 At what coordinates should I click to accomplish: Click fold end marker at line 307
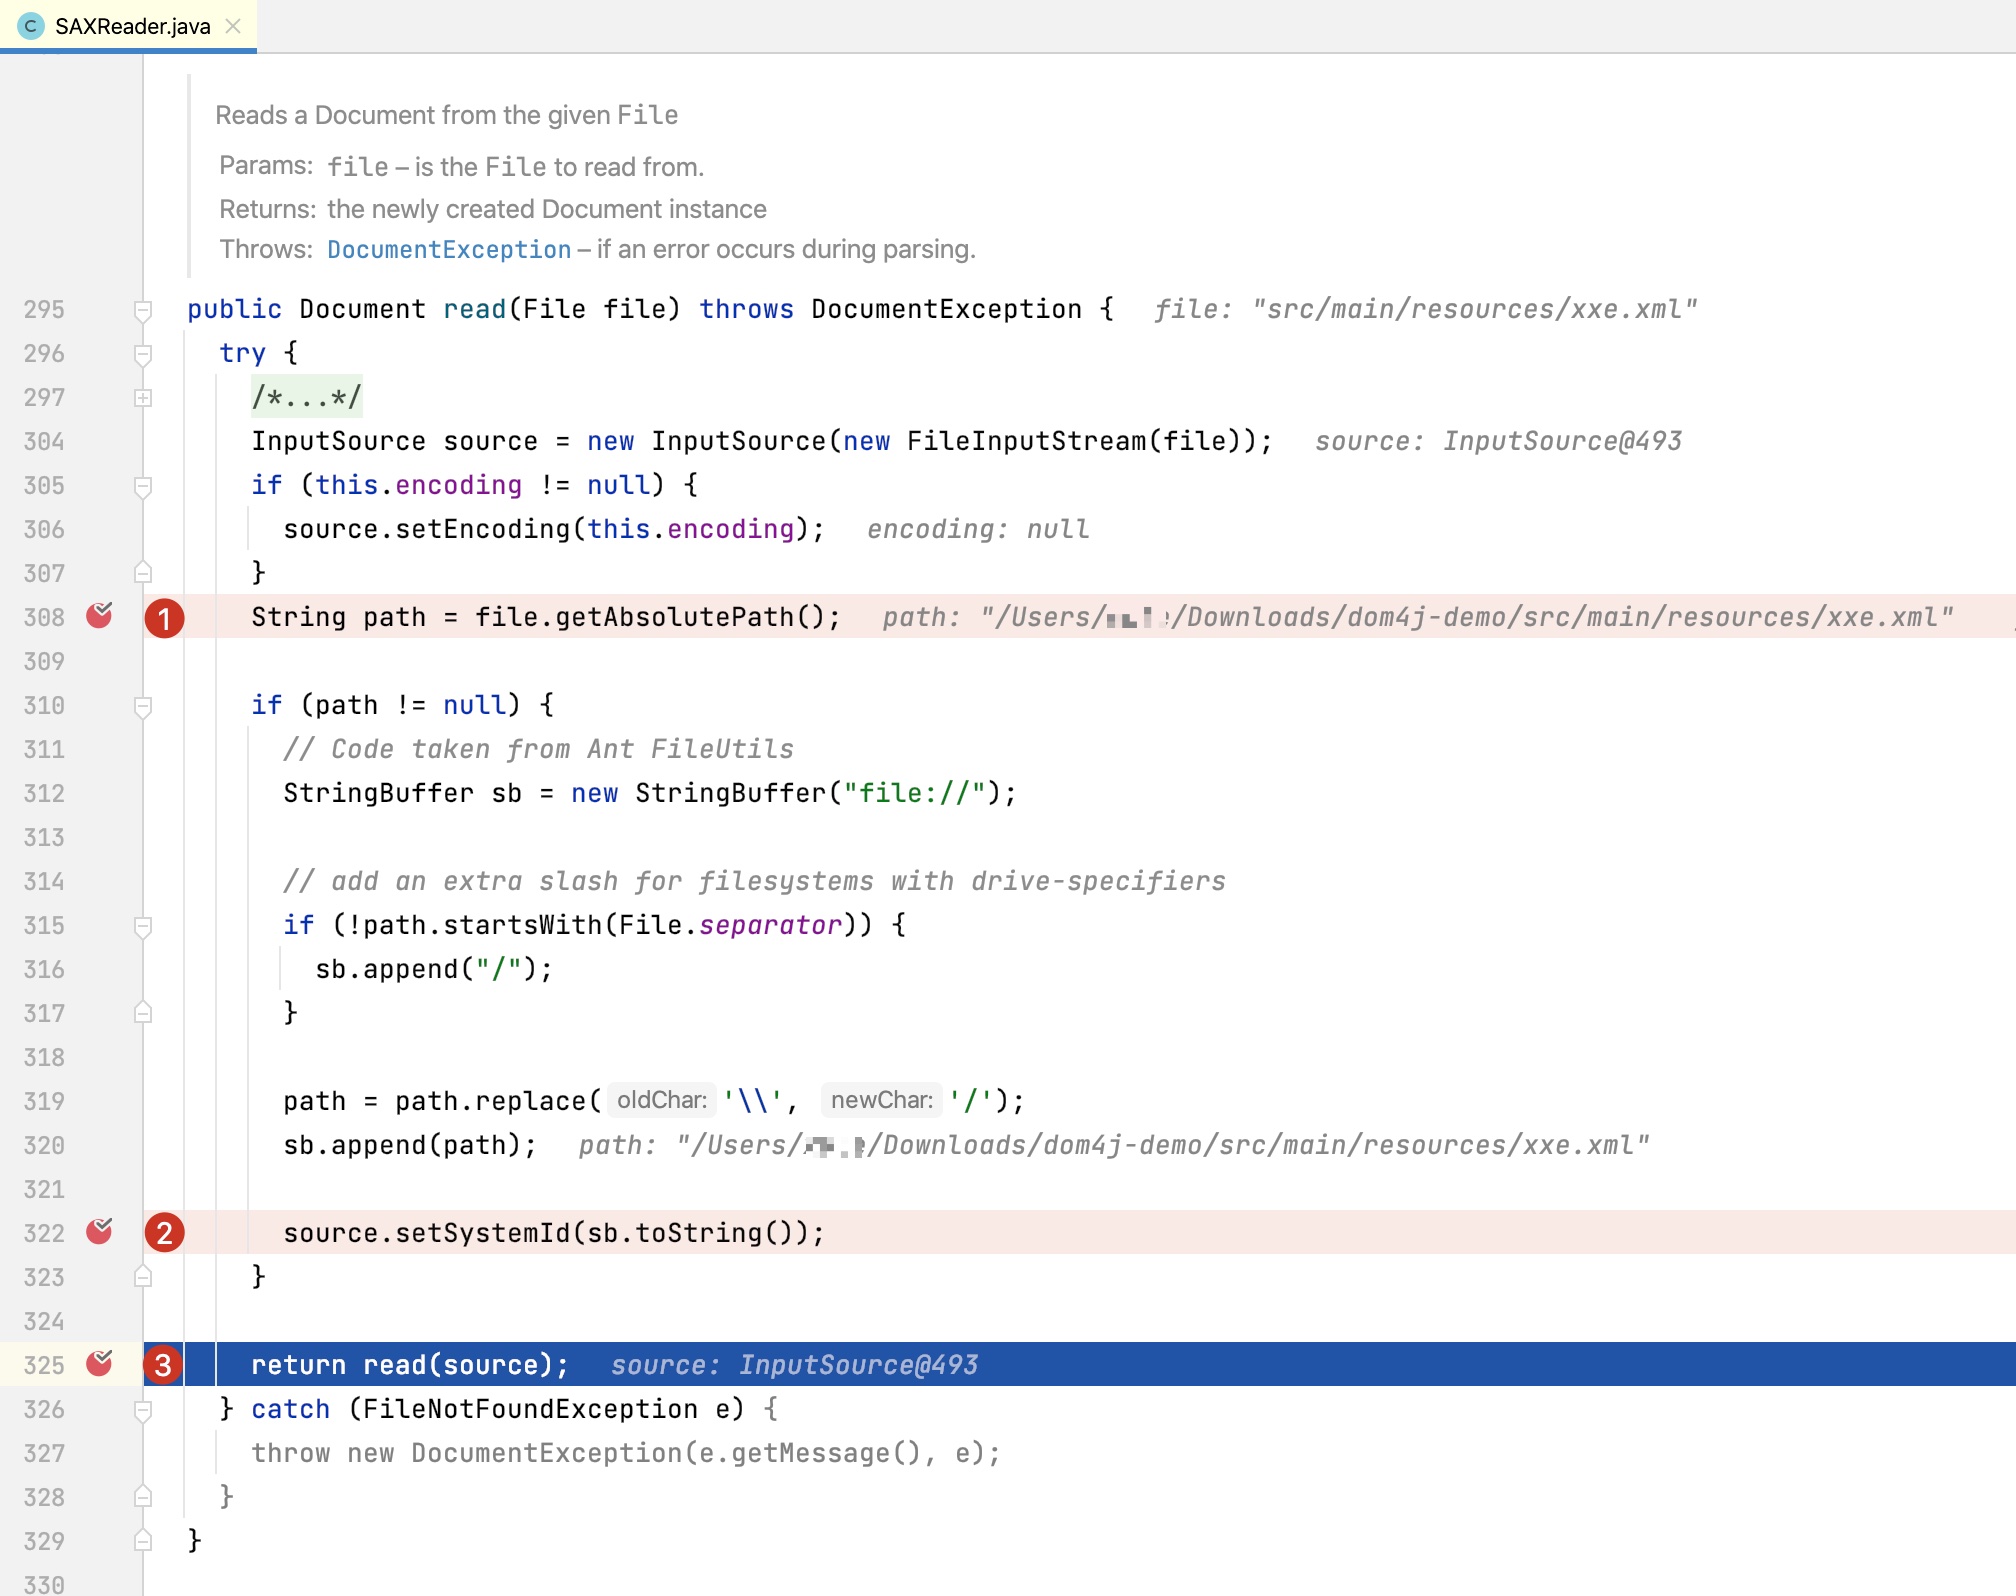(143, 573)
